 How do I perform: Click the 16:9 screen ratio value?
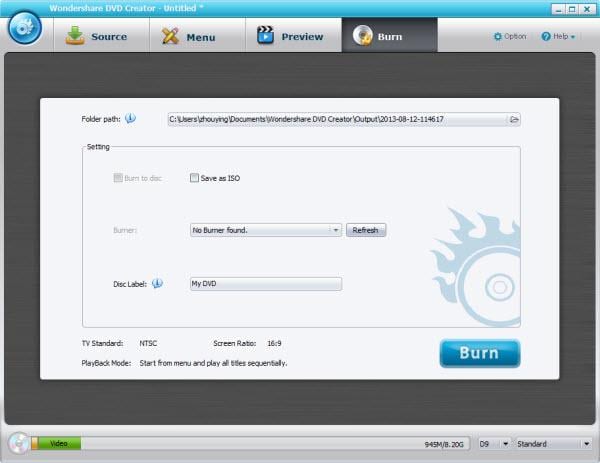(x=274, y=343)
